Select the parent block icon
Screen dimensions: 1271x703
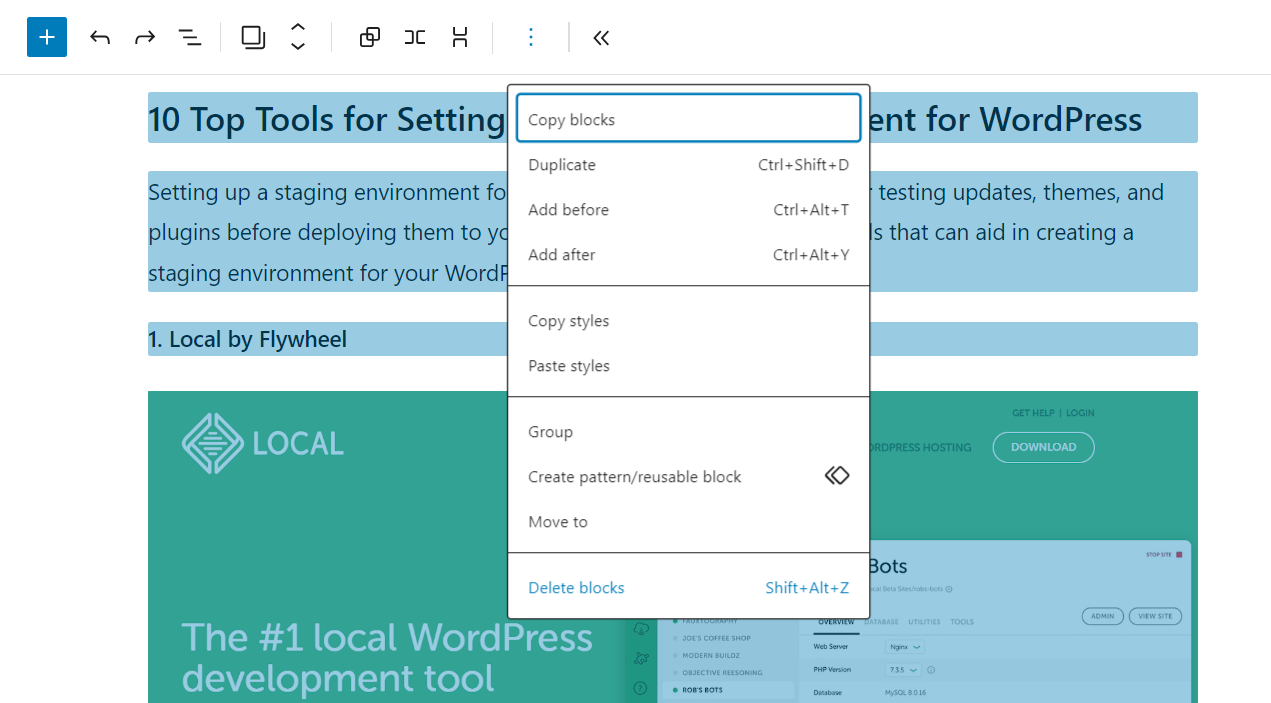point(253,38)
